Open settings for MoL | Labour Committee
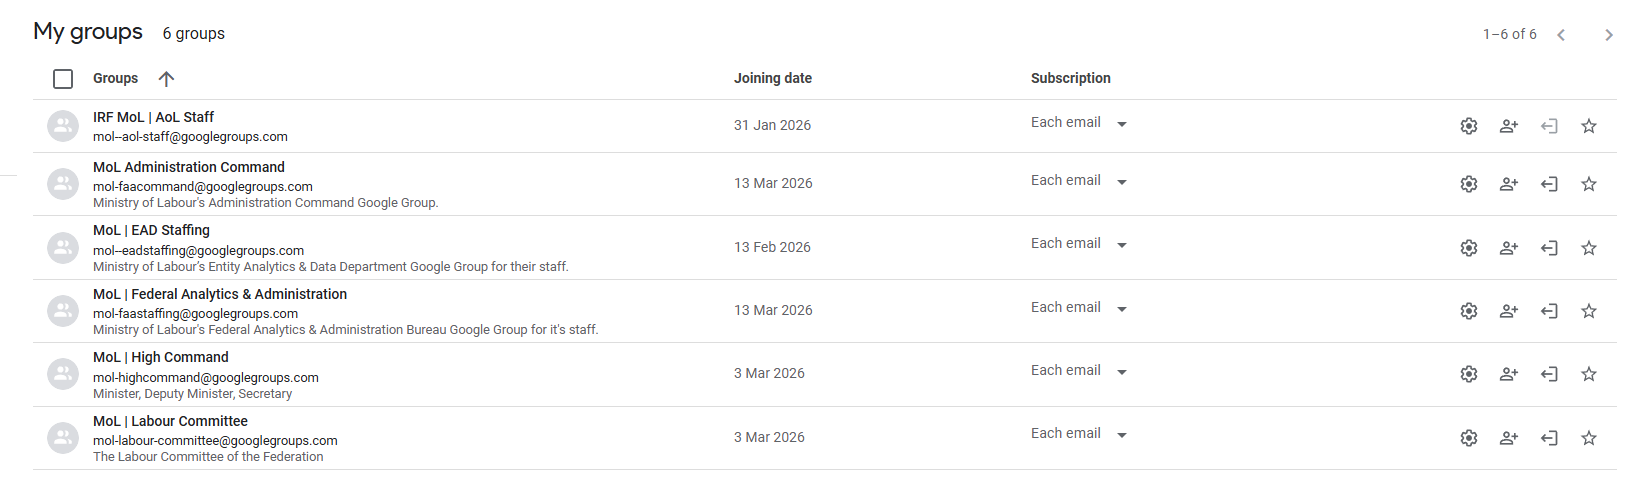This screenshot has width=1647, height=486. point(1468,438)
